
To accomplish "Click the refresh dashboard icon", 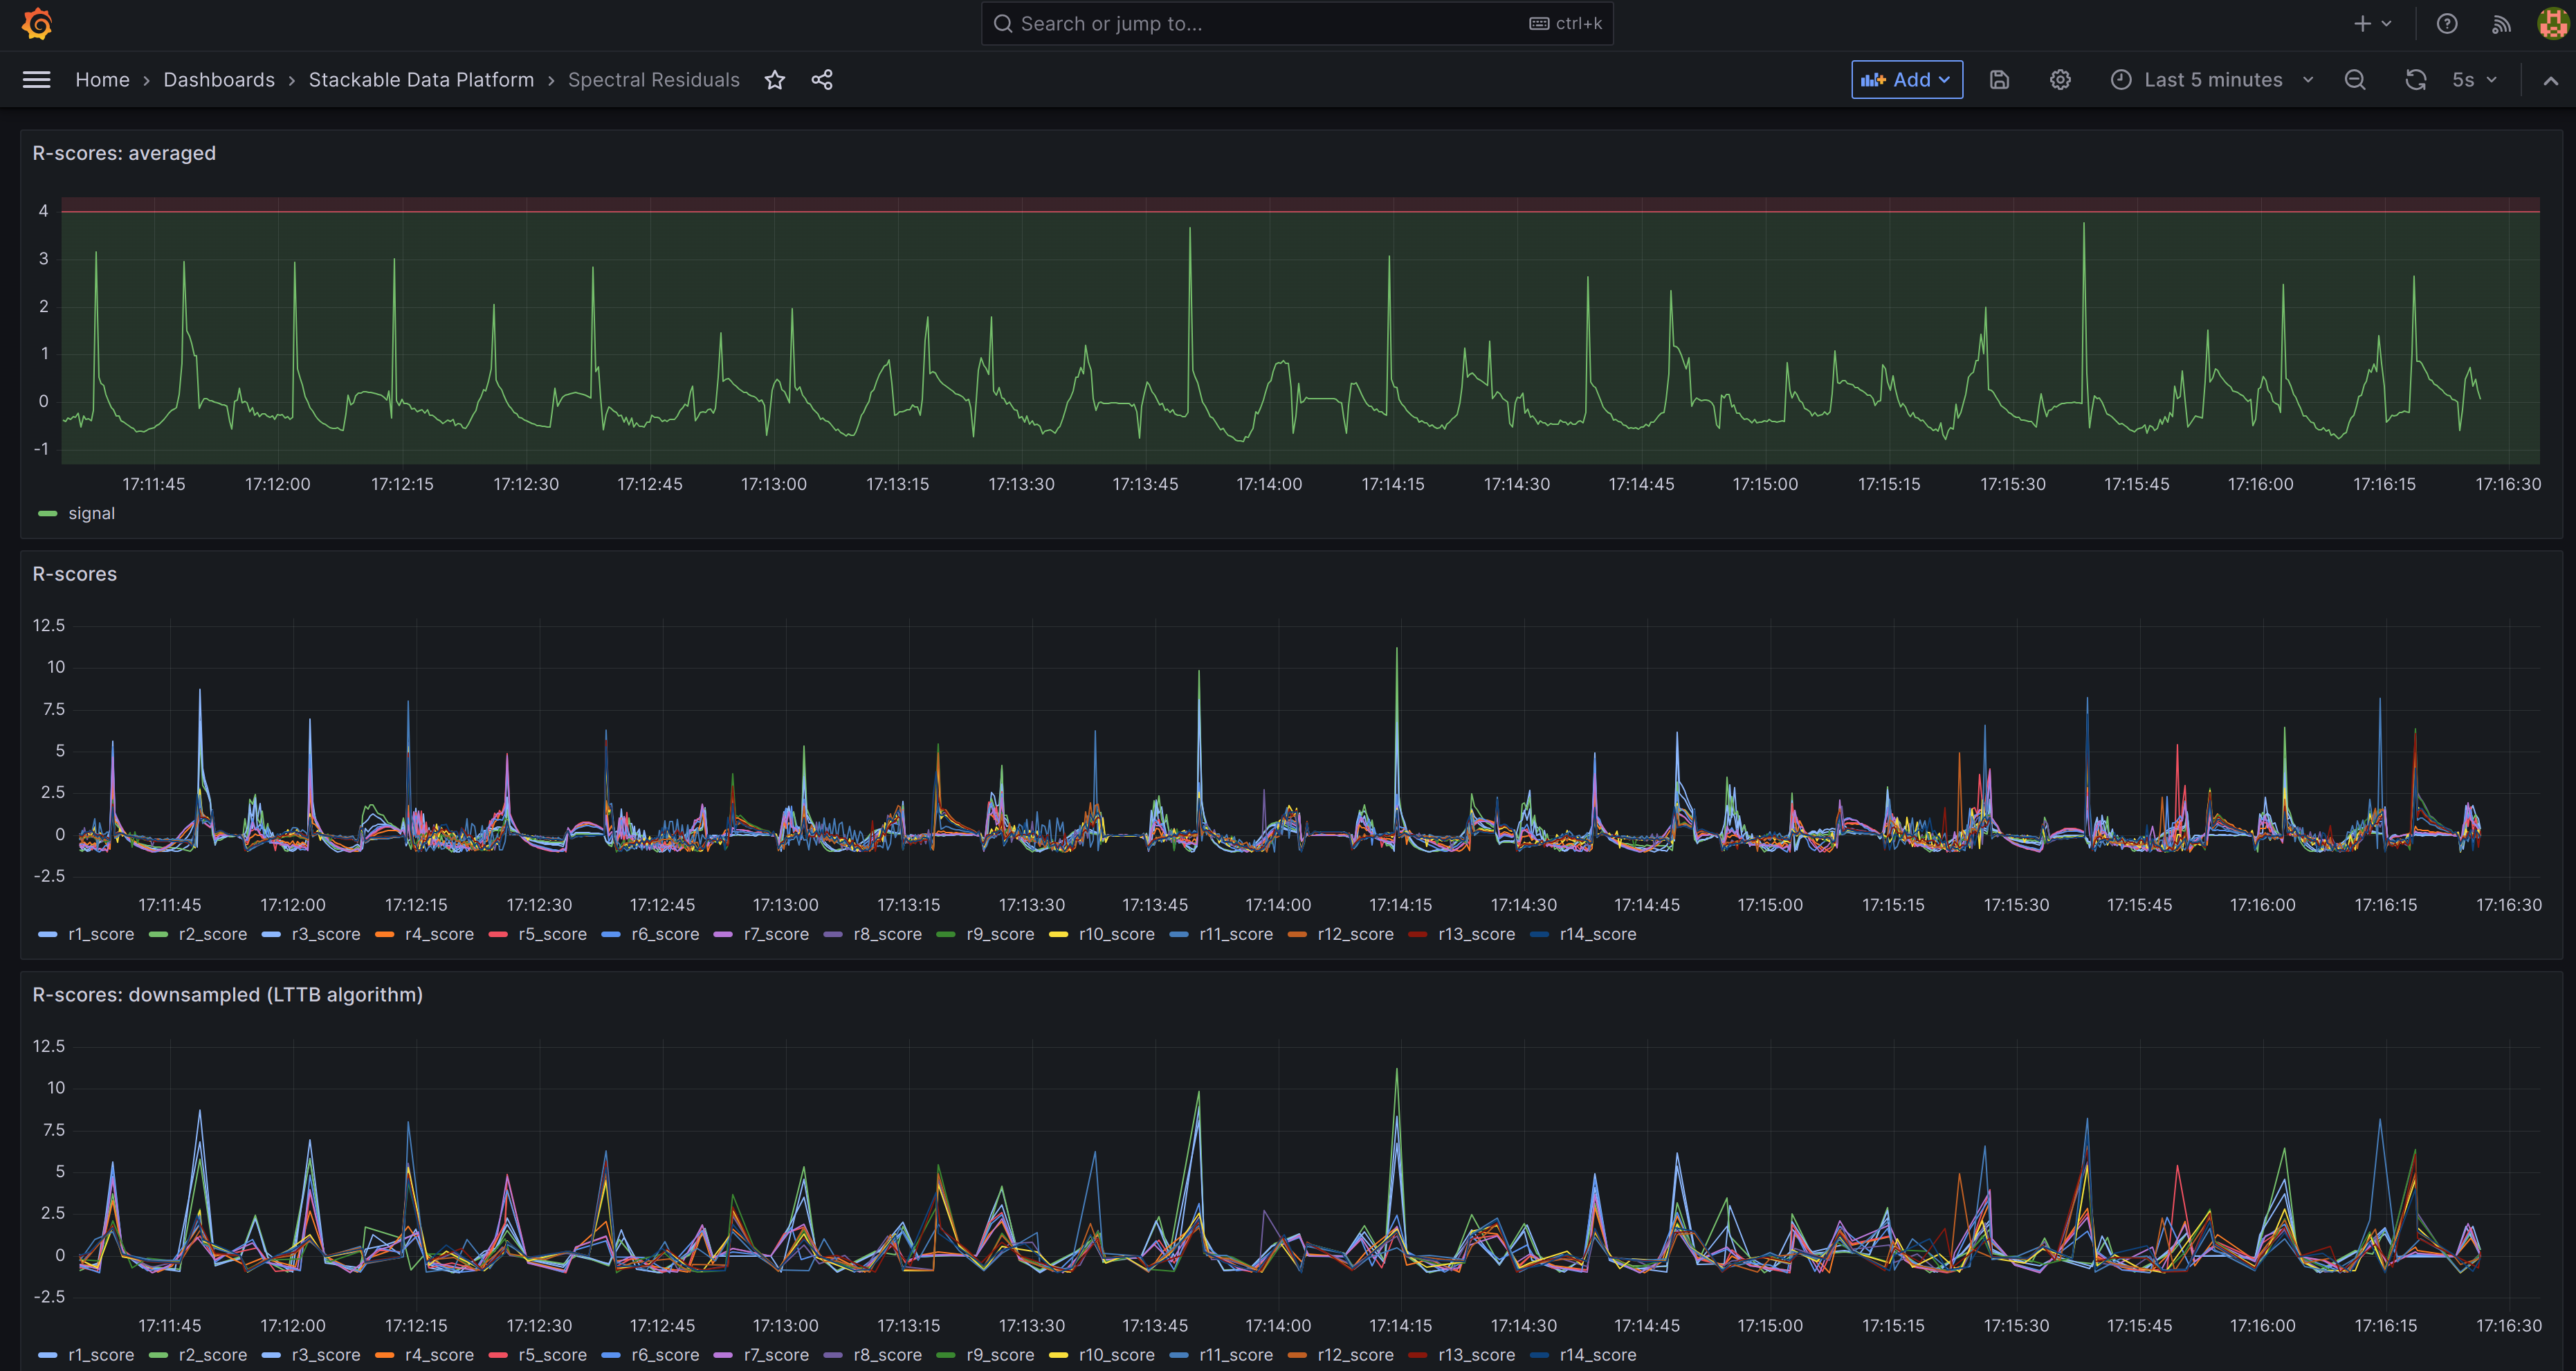I will pyautogui.click(x=2415, y=80).
